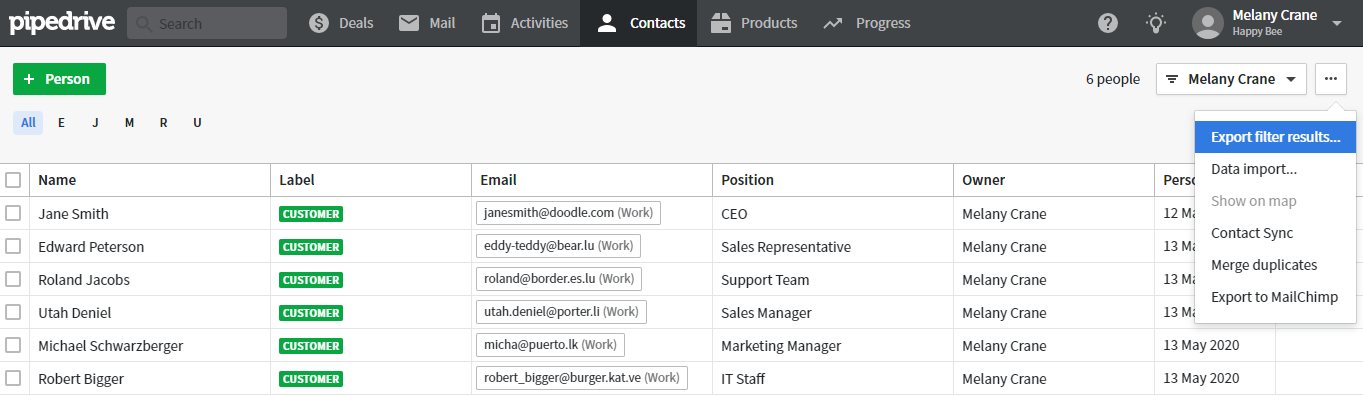Image resolution: width=1363 pixels, height=395 pixels.
Task: Open the help question mark icon
Action: (x=1108, y=23)
